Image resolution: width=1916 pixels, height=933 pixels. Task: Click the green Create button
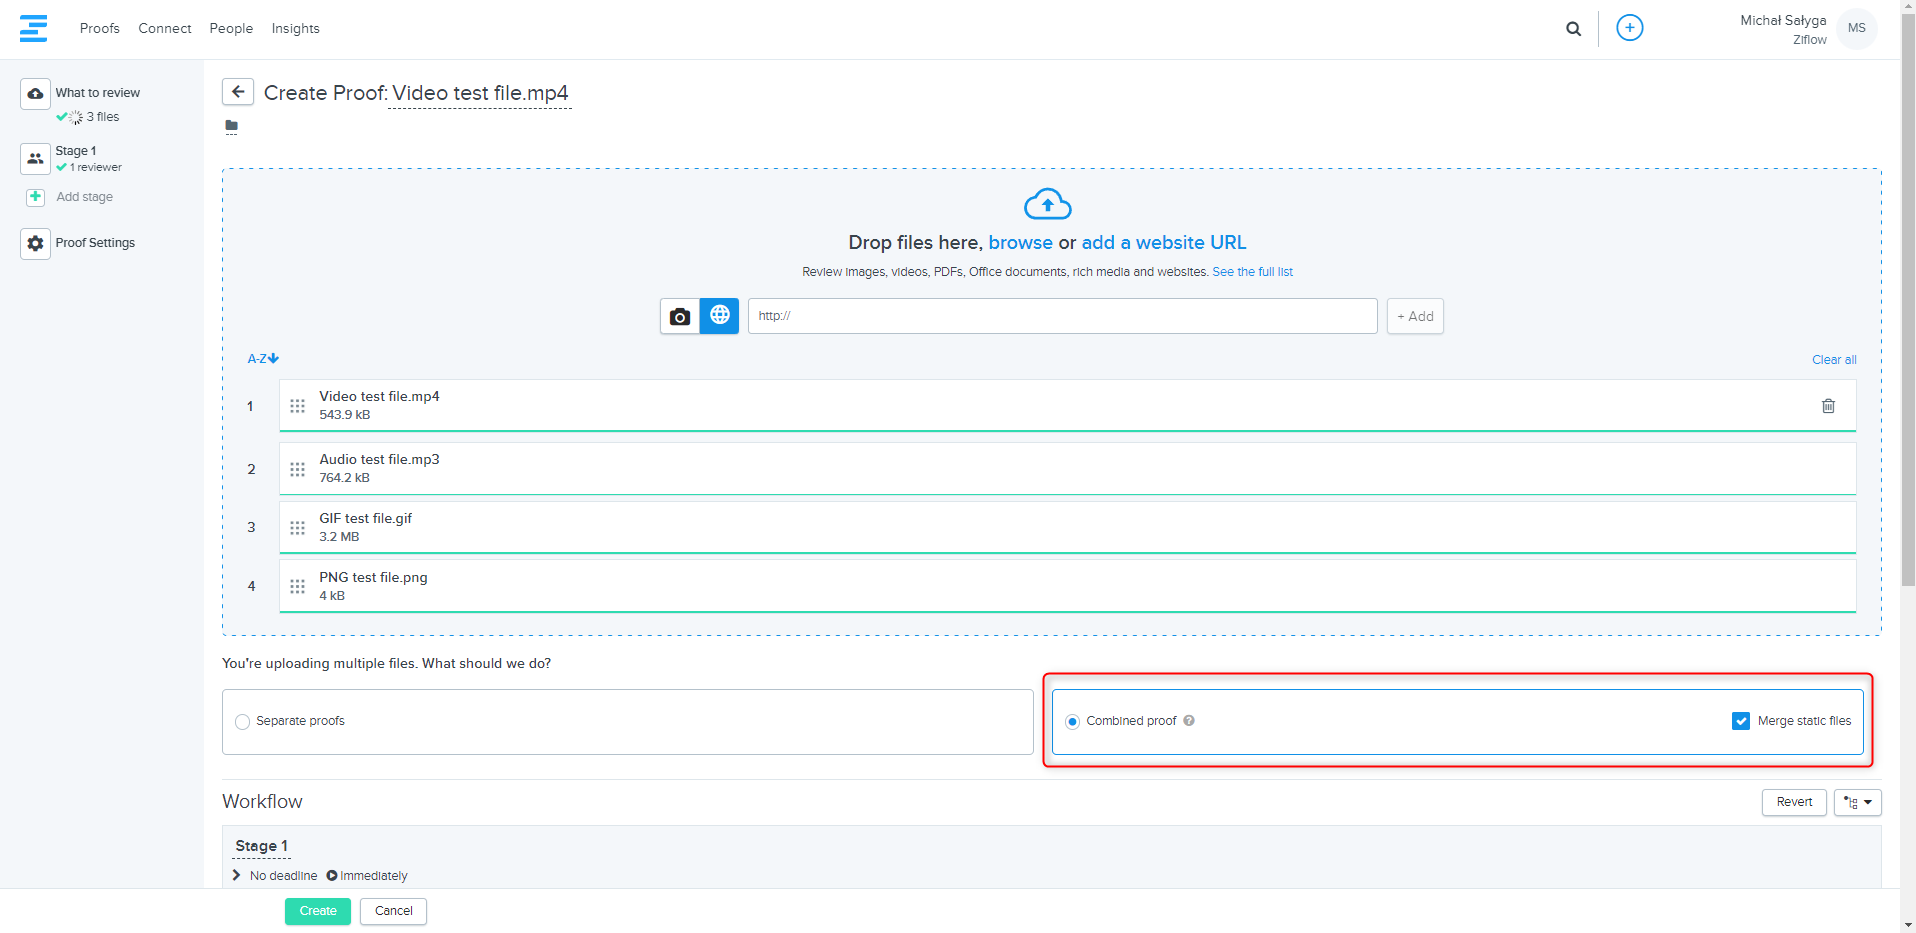318,911
